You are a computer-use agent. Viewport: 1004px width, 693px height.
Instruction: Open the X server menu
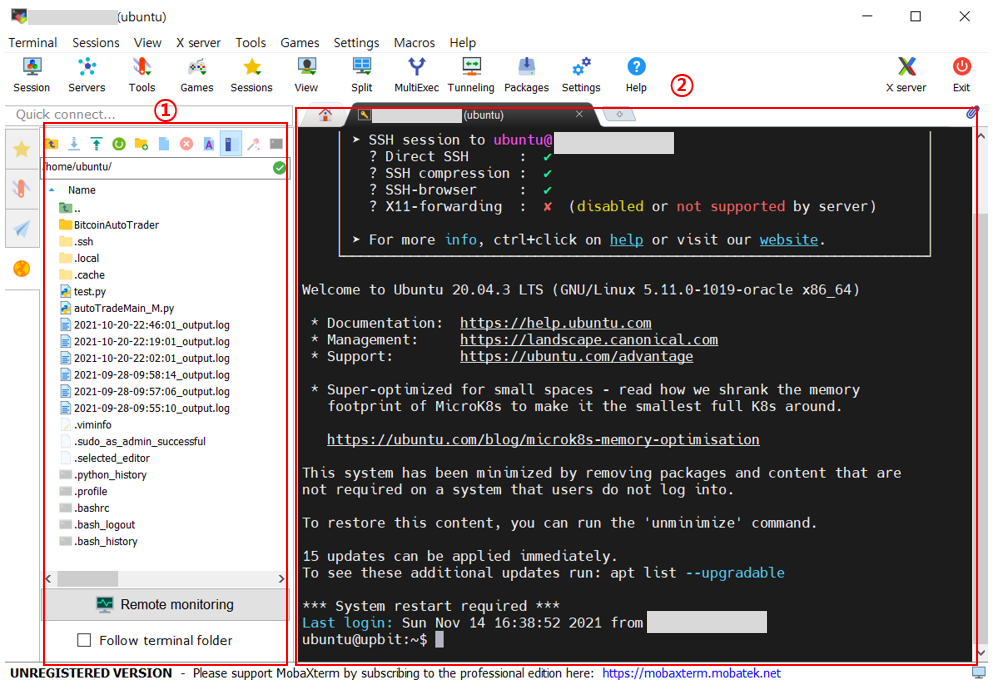(198, 42)
